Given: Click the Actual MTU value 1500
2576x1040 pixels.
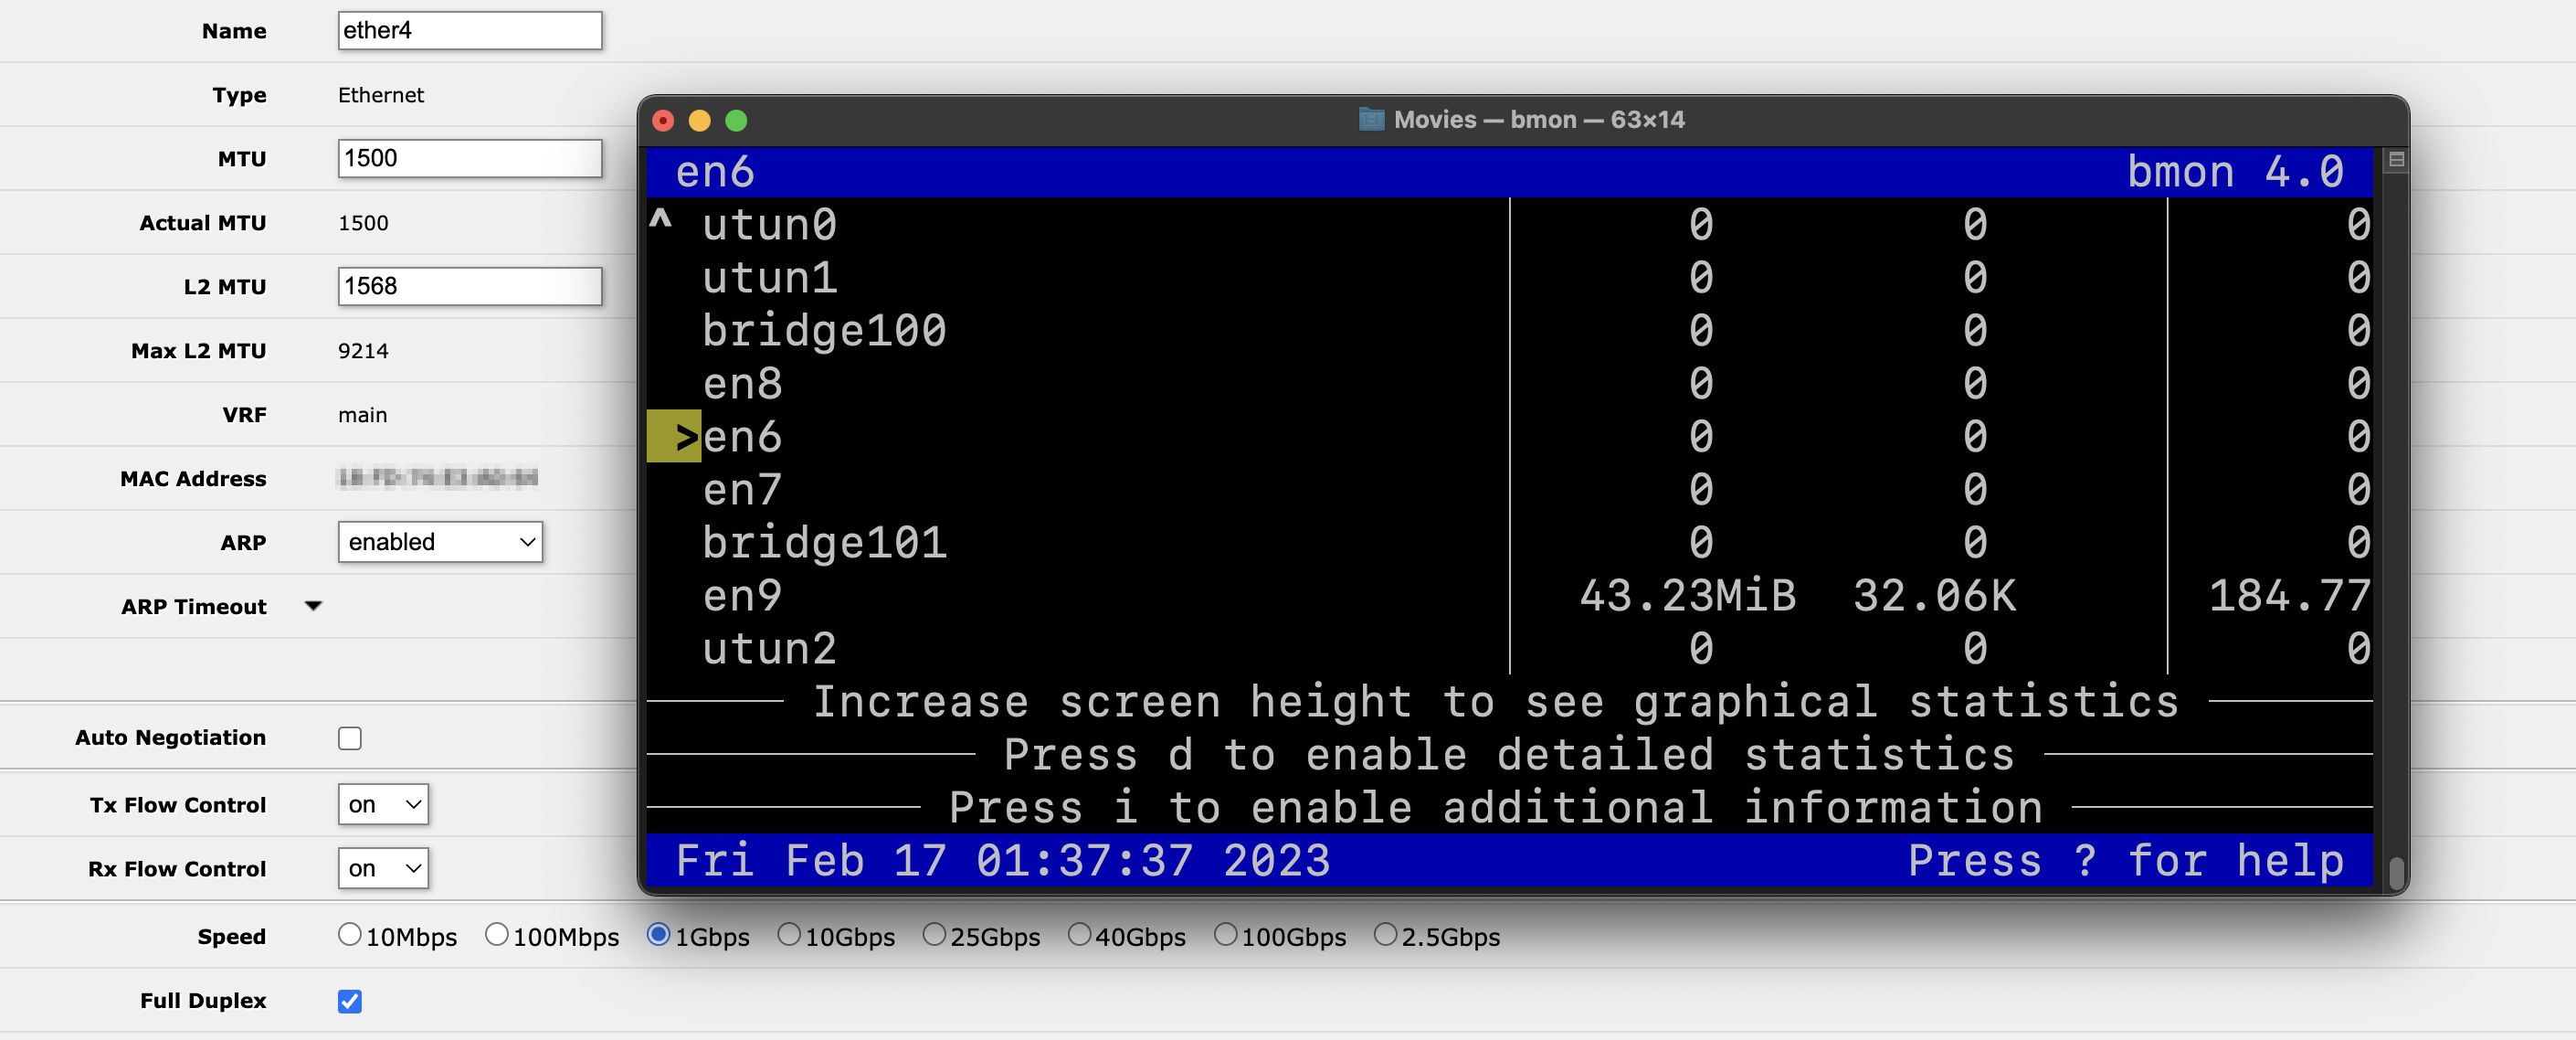Looking at the screenshot, I should click(x=363, y=223).
